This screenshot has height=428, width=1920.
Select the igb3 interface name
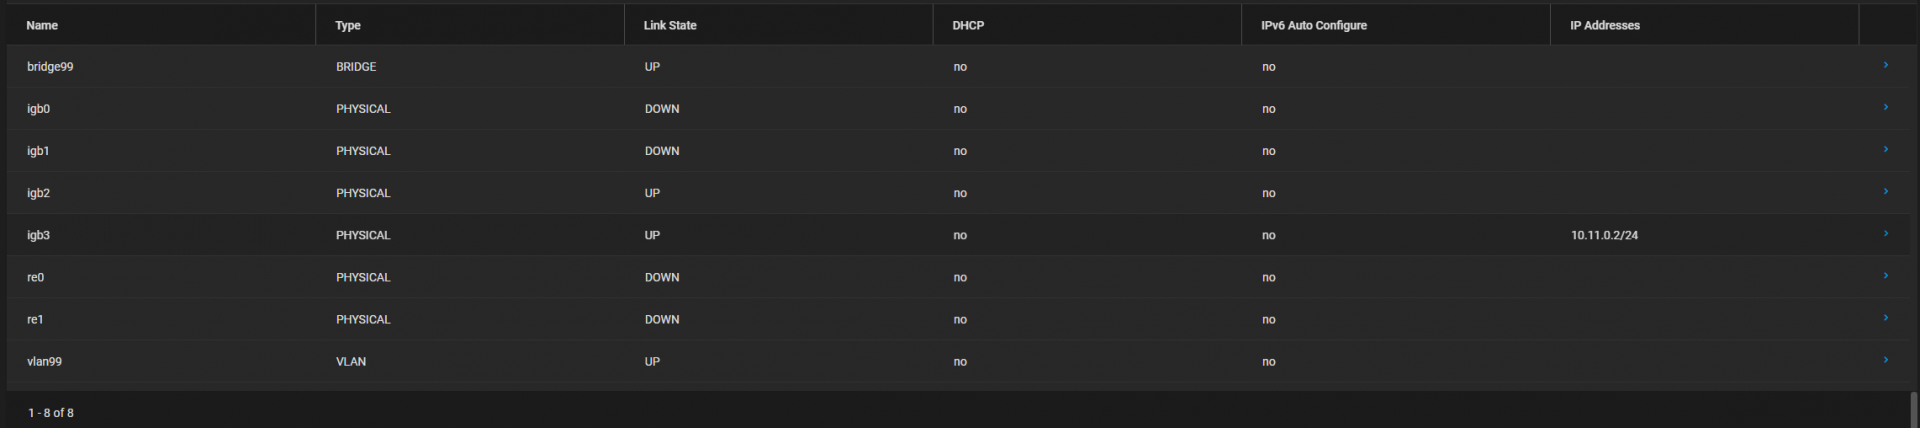click(38, 235)
